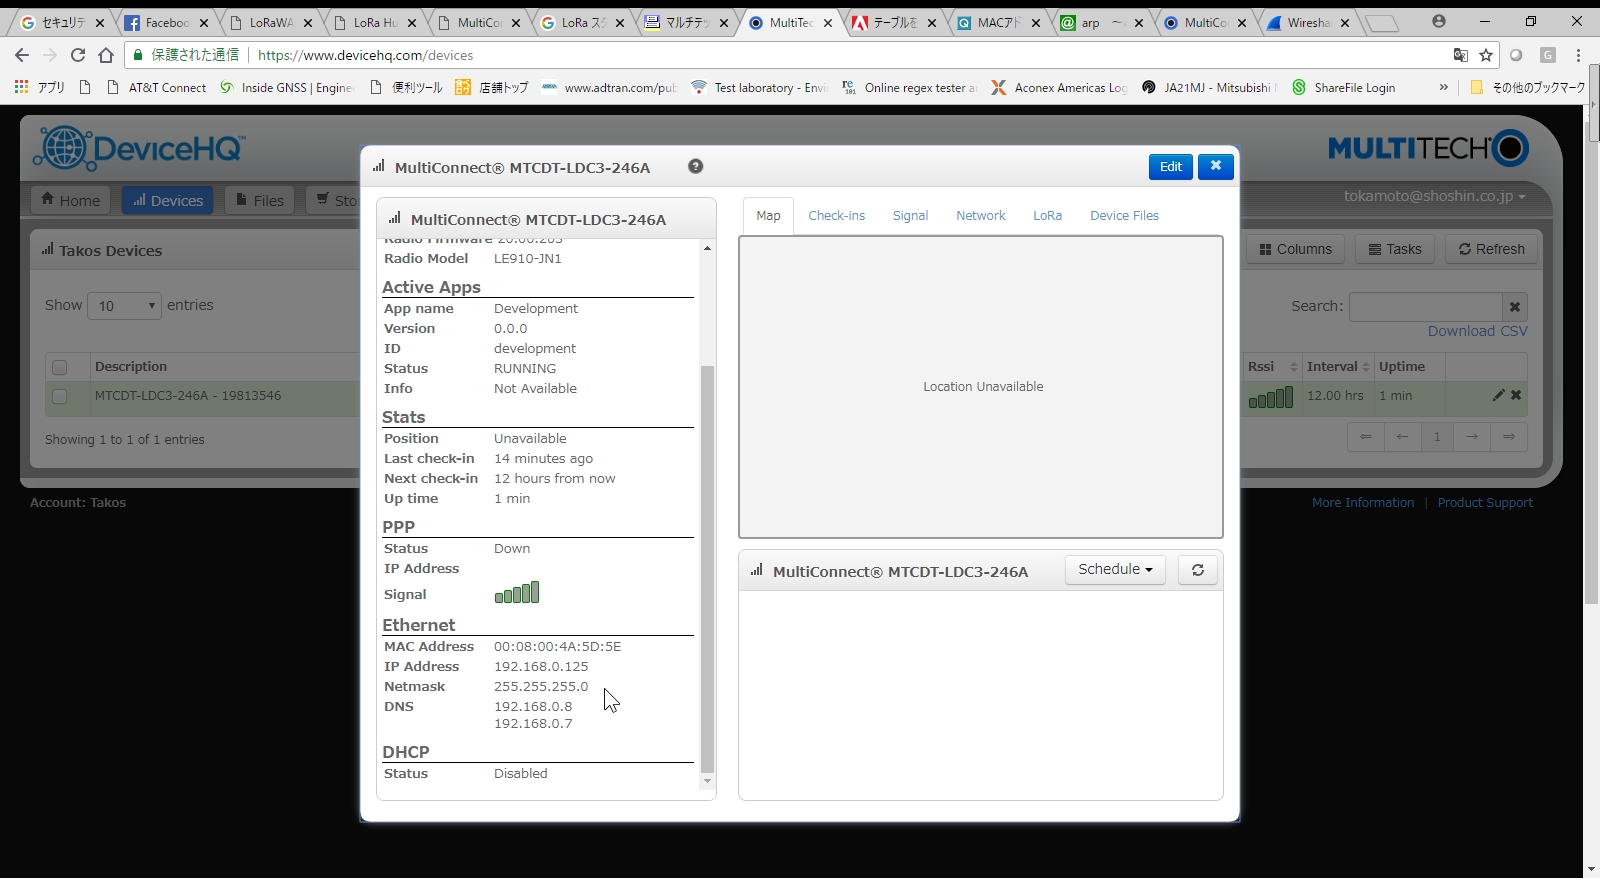
Task: Select the Network tab
Action: tap(981, 215)
